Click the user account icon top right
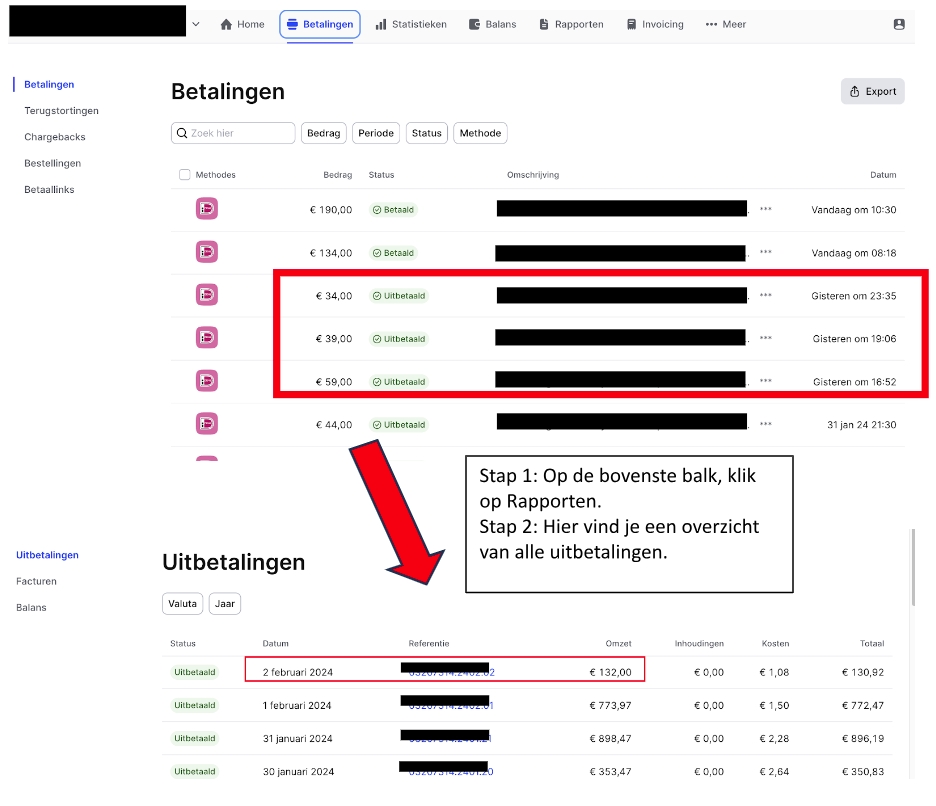This screenshot has width=936, height=806. pyautogui.click(x=898, y=24)
